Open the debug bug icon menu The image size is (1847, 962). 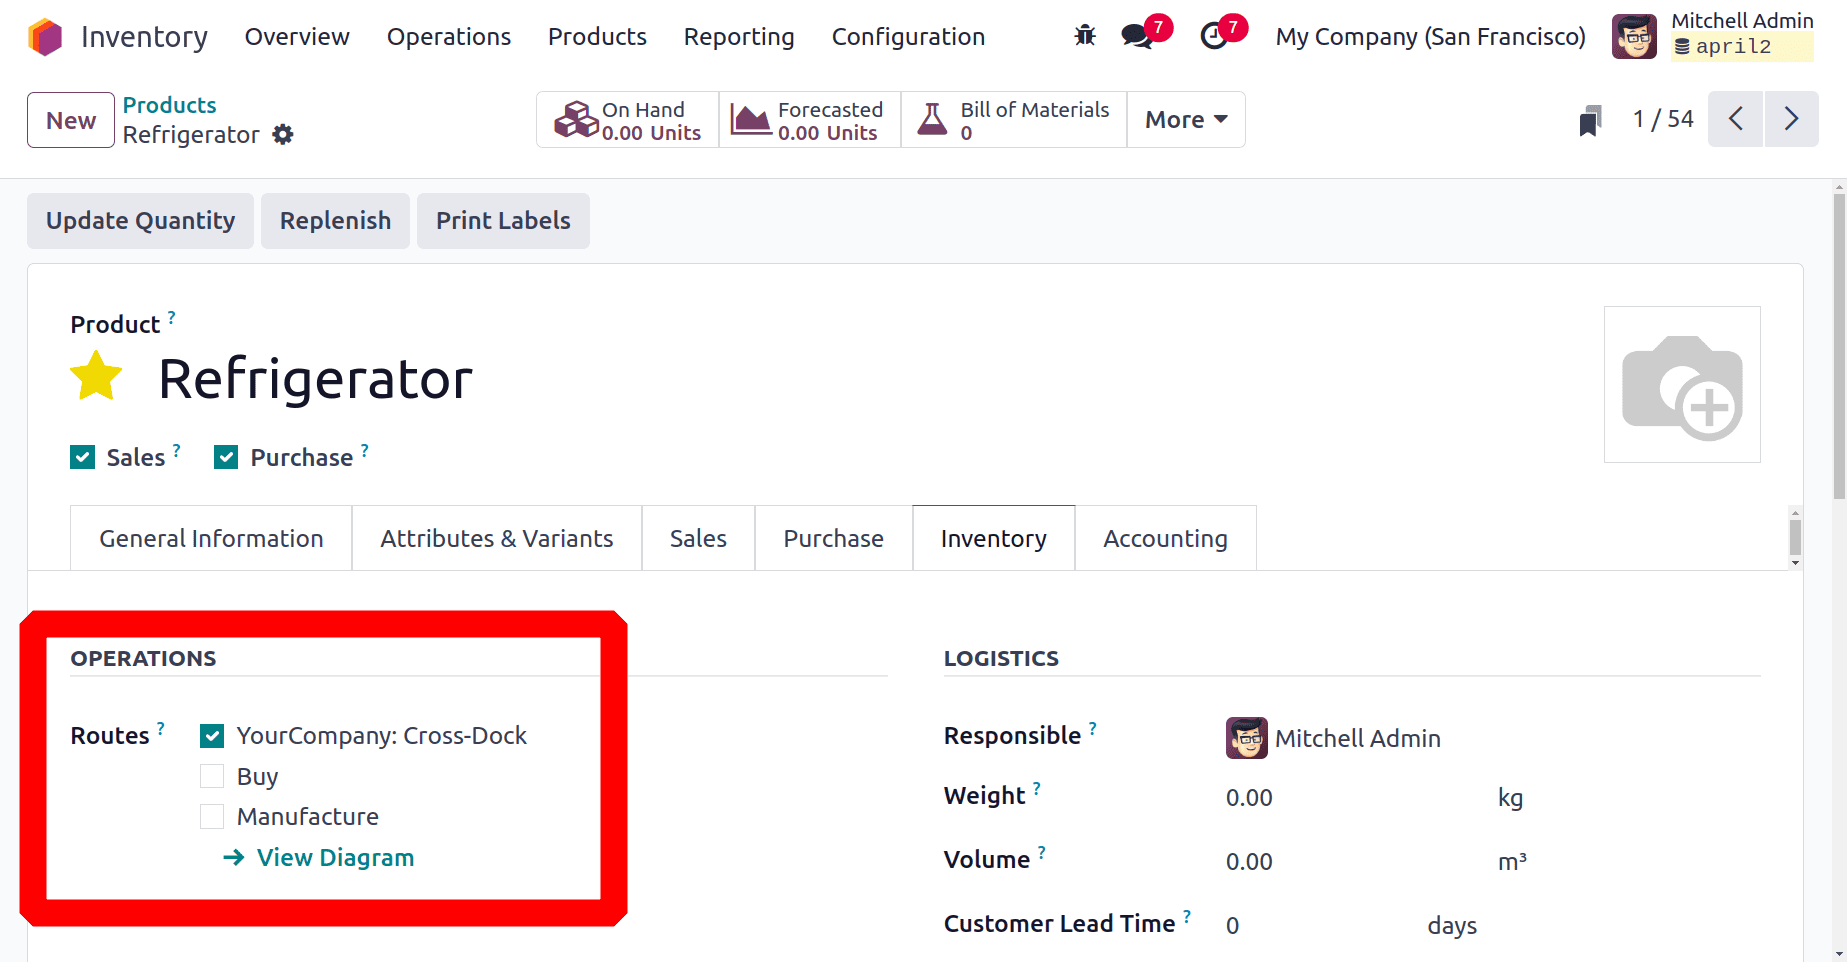[1085, 36]
